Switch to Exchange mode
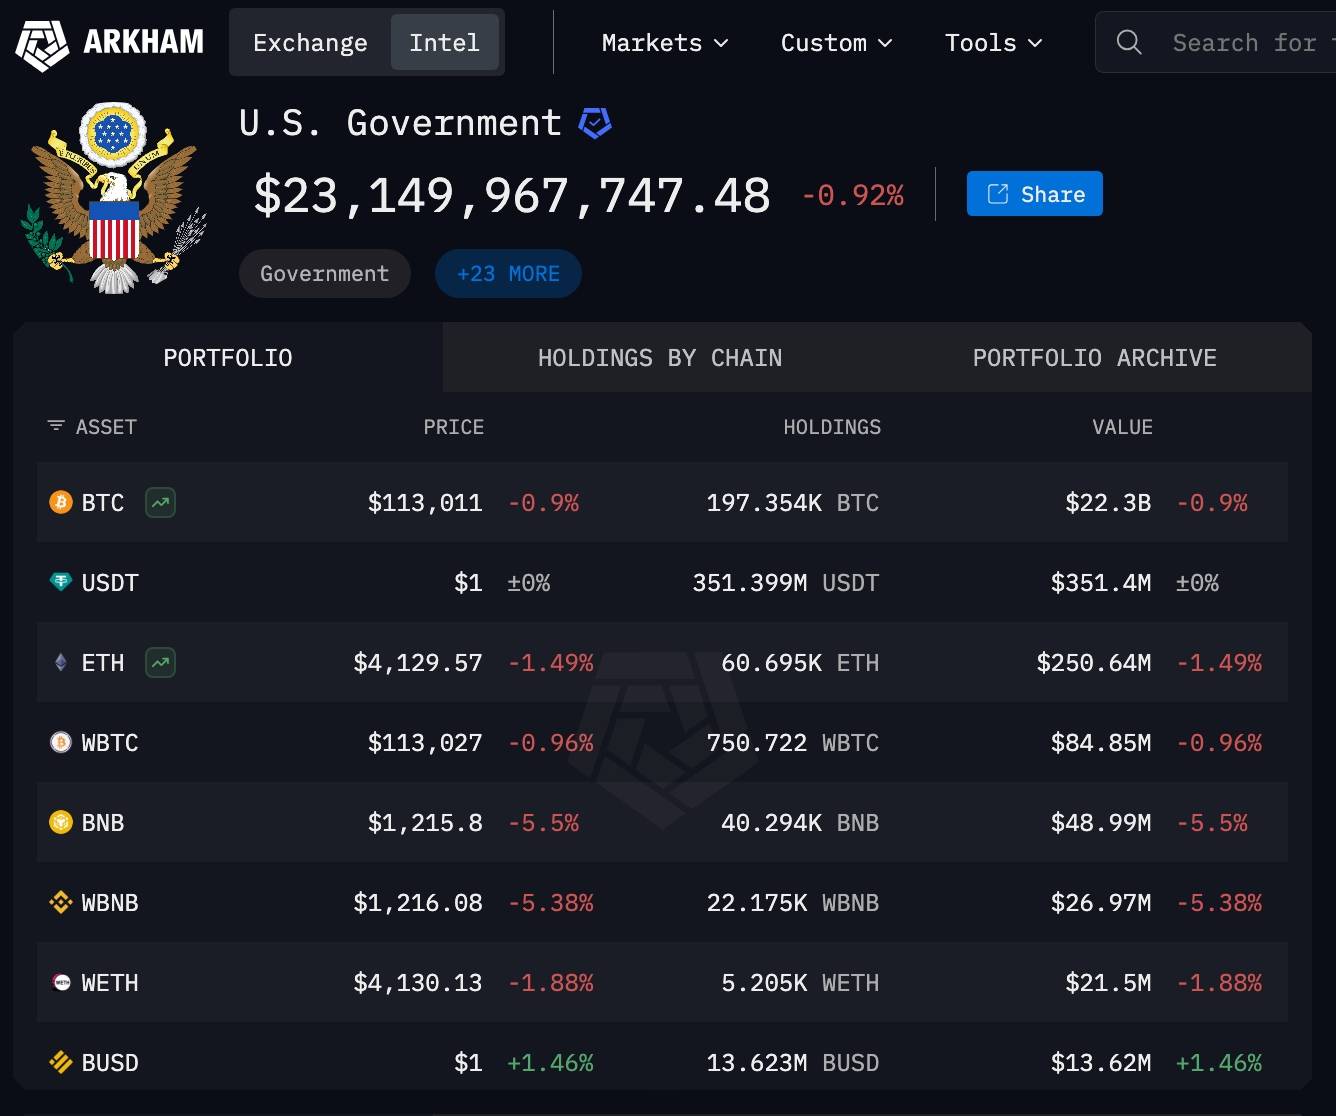Image resolution: width=1336 pixels, height=1116 pixels. [x=310, y=43]
